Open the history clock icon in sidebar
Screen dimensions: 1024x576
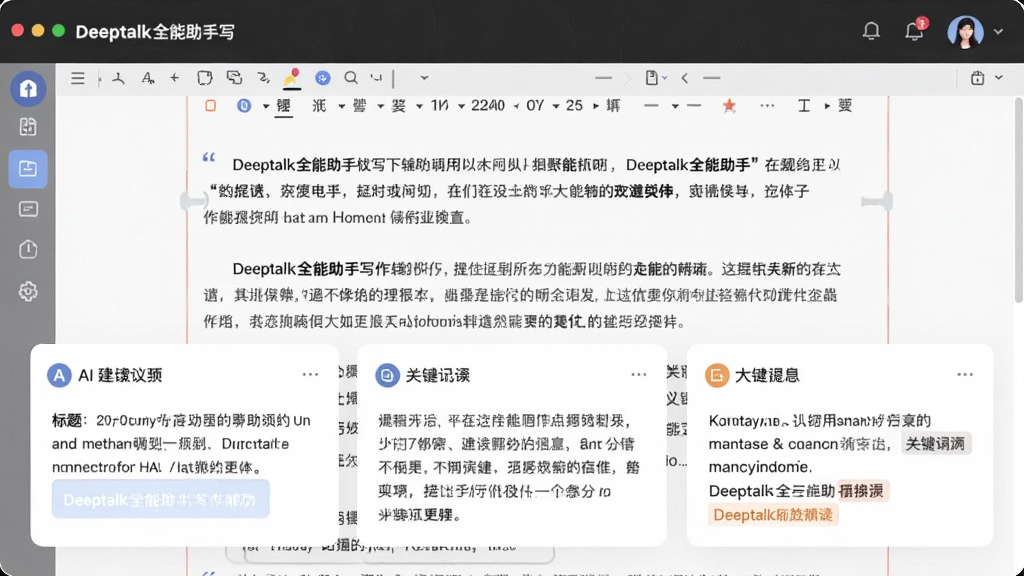tap(28, 249)
